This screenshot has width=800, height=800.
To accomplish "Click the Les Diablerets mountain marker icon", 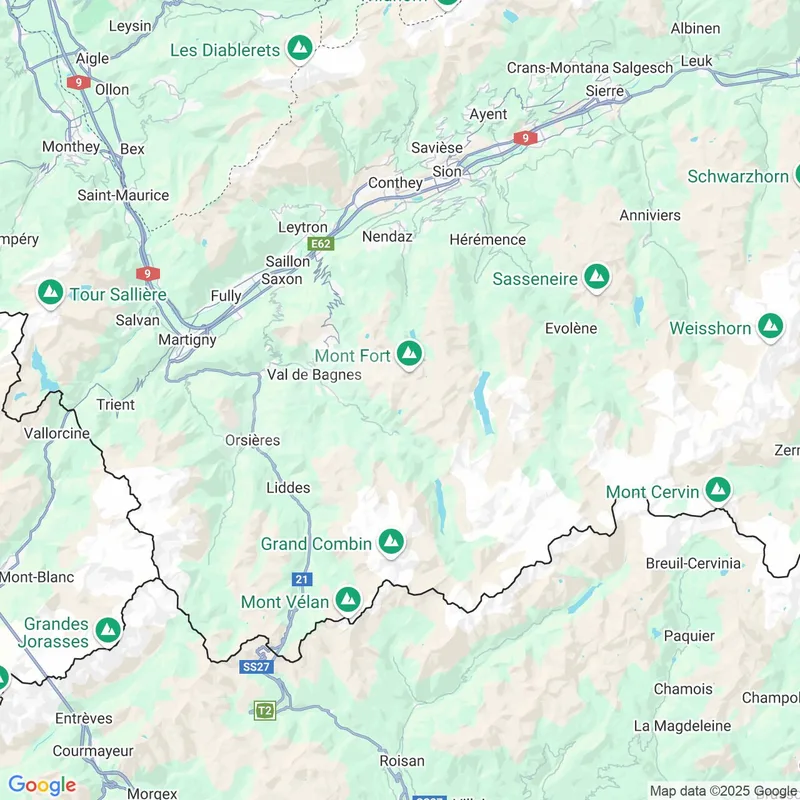I will 300,48.
